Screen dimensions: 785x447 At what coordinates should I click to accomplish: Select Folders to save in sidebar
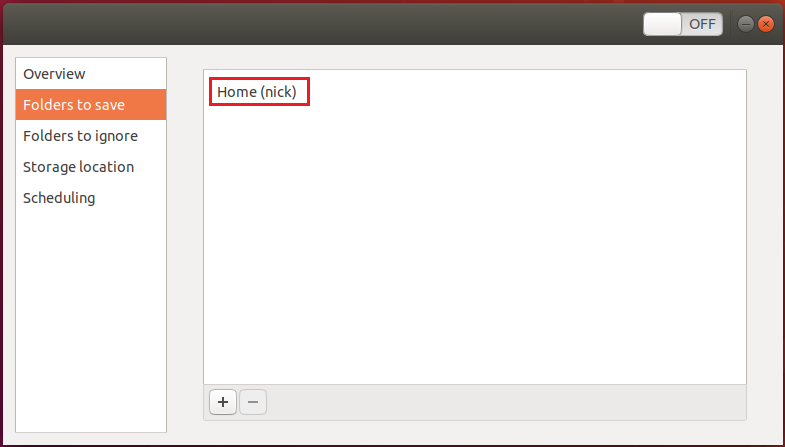pos(91,105)
